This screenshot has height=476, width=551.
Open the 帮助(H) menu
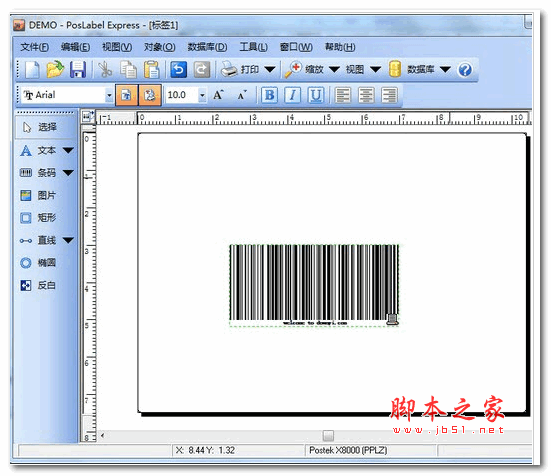[340, 47]
